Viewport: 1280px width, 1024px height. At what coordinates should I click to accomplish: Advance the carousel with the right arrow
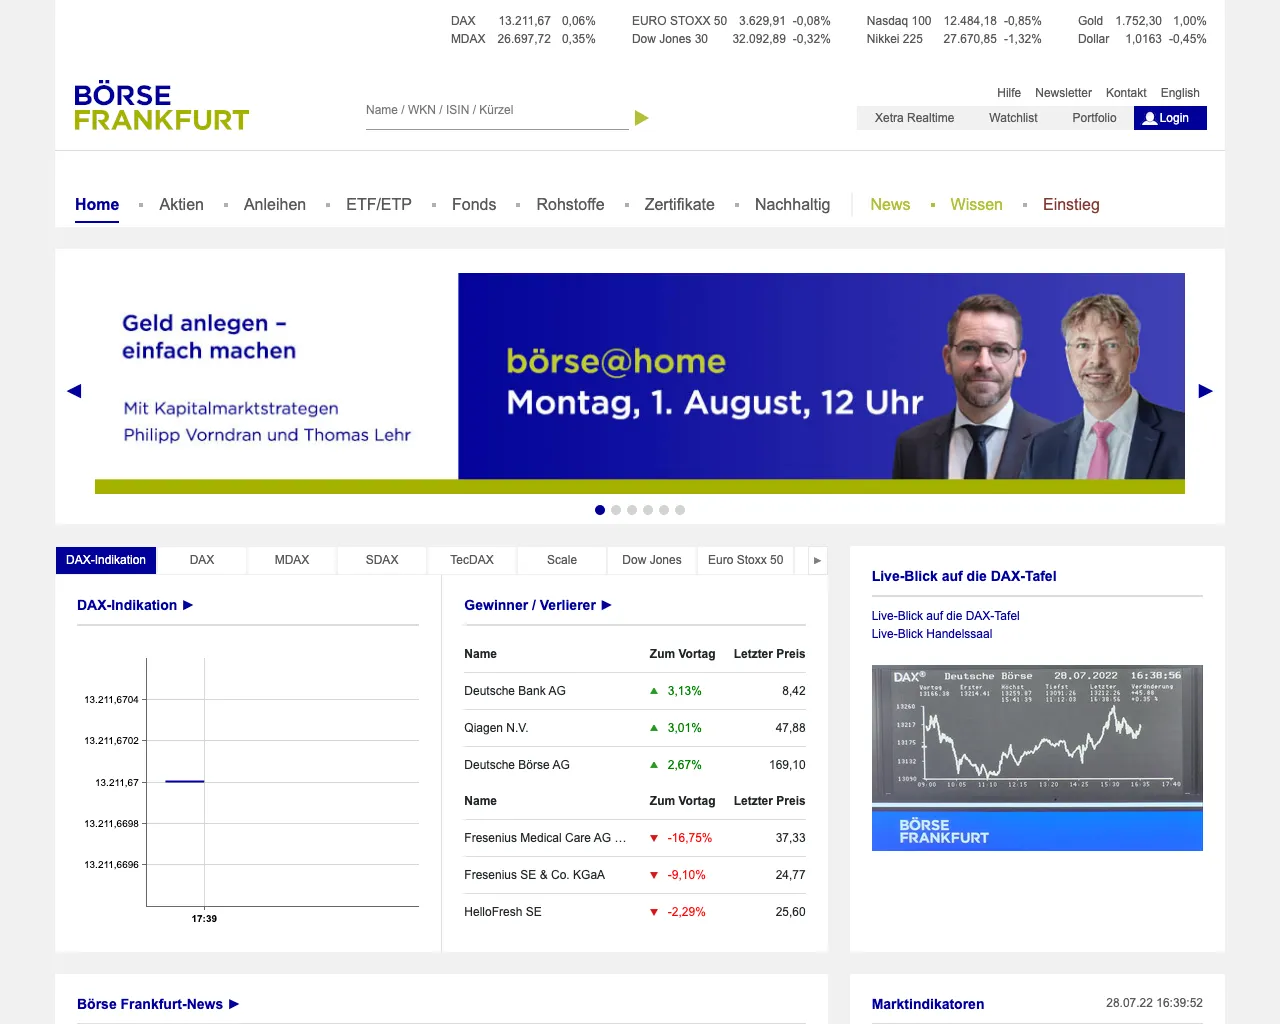click(x=1206, y=391)
